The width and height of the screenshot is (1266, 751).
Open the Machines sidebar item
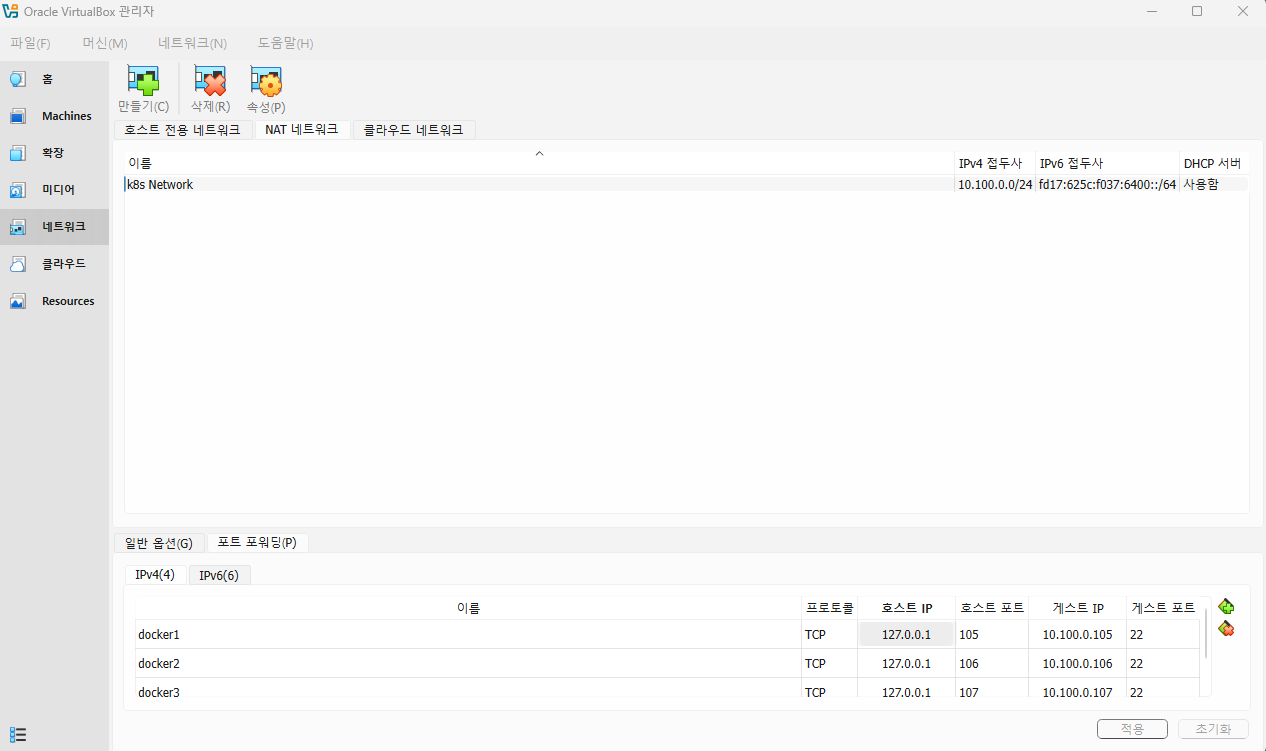pos(54,116)
